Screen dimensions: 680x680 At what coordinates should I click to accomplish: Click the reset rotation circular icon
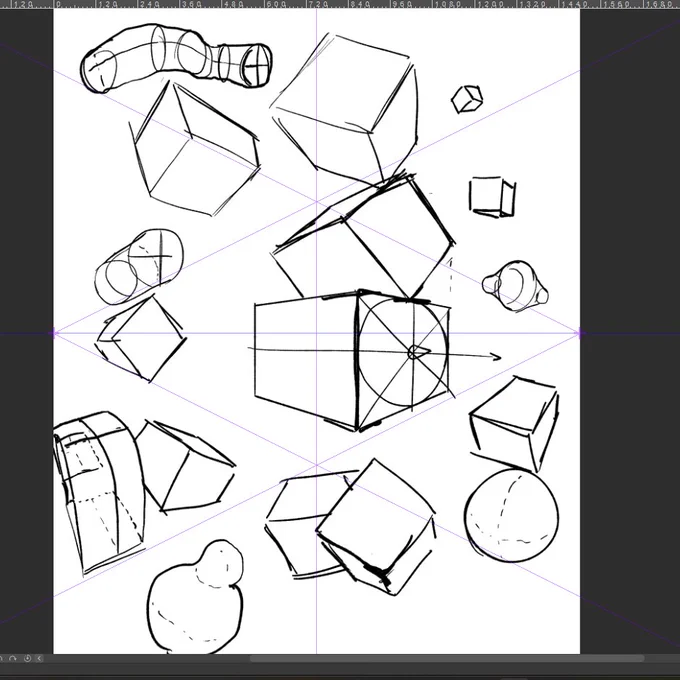[x=27, y=658]
